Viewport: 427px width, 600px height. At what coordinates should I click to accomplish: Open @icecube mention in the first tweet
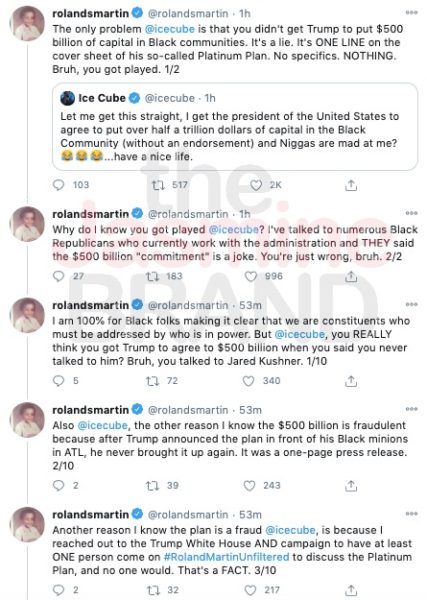pos(170,29)
